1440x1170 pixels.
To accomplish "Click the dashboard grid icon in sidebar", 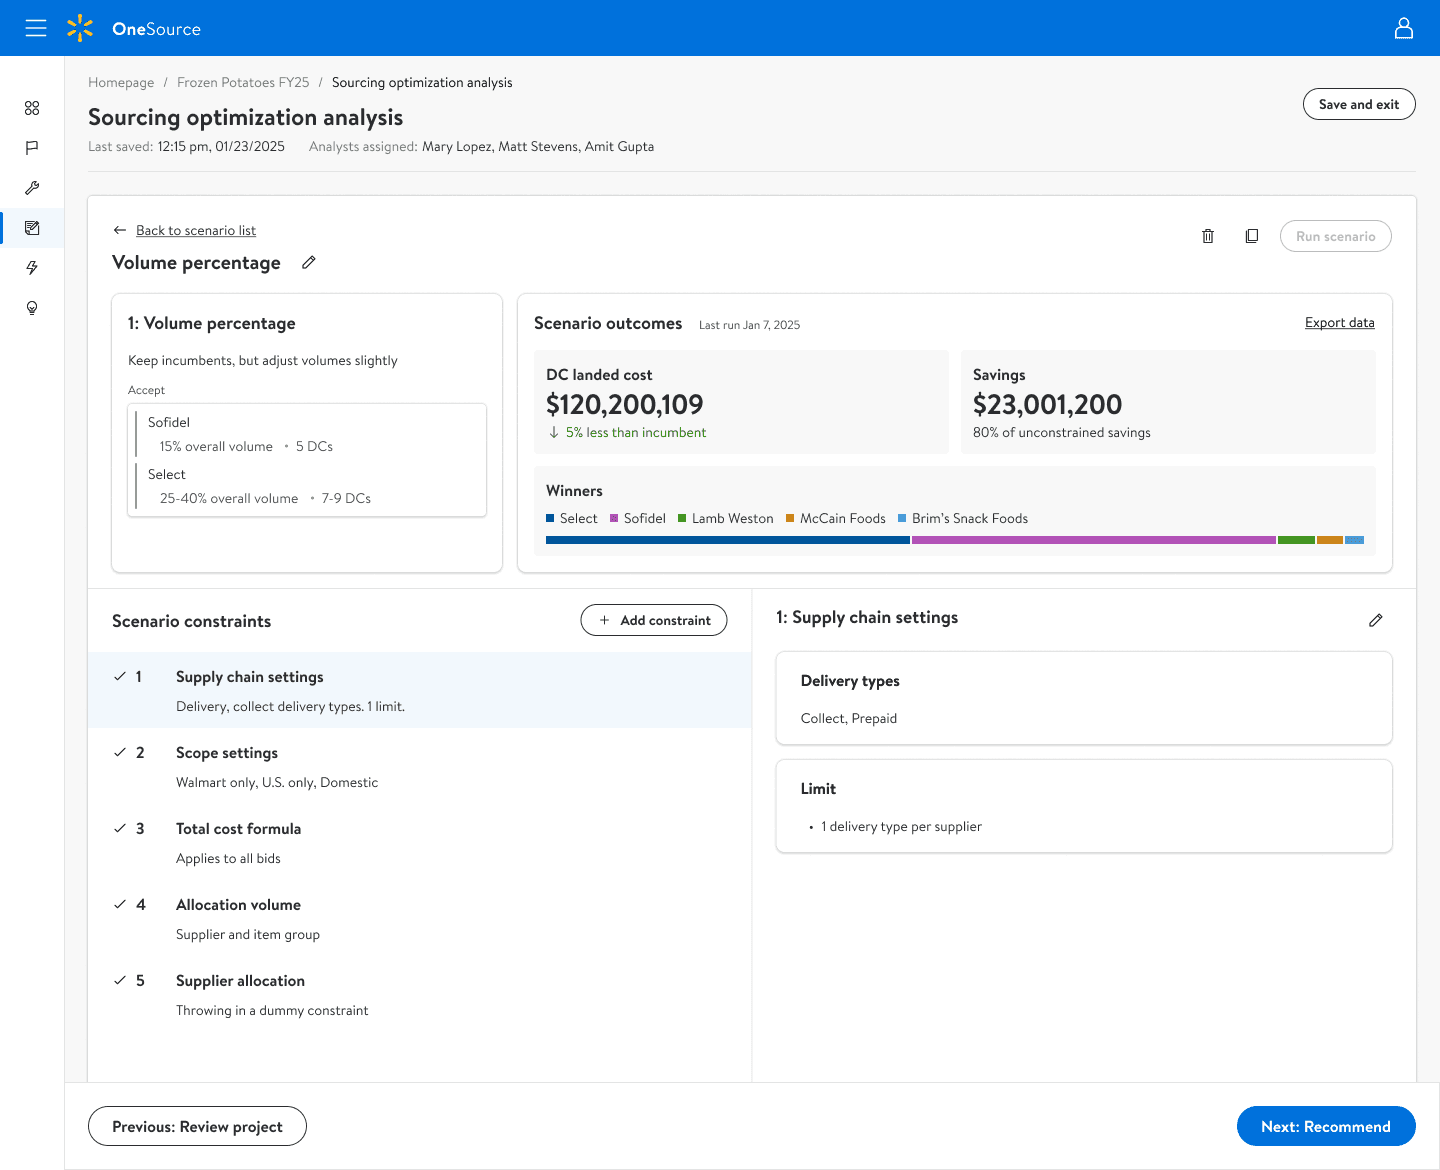I will point(32,108).
